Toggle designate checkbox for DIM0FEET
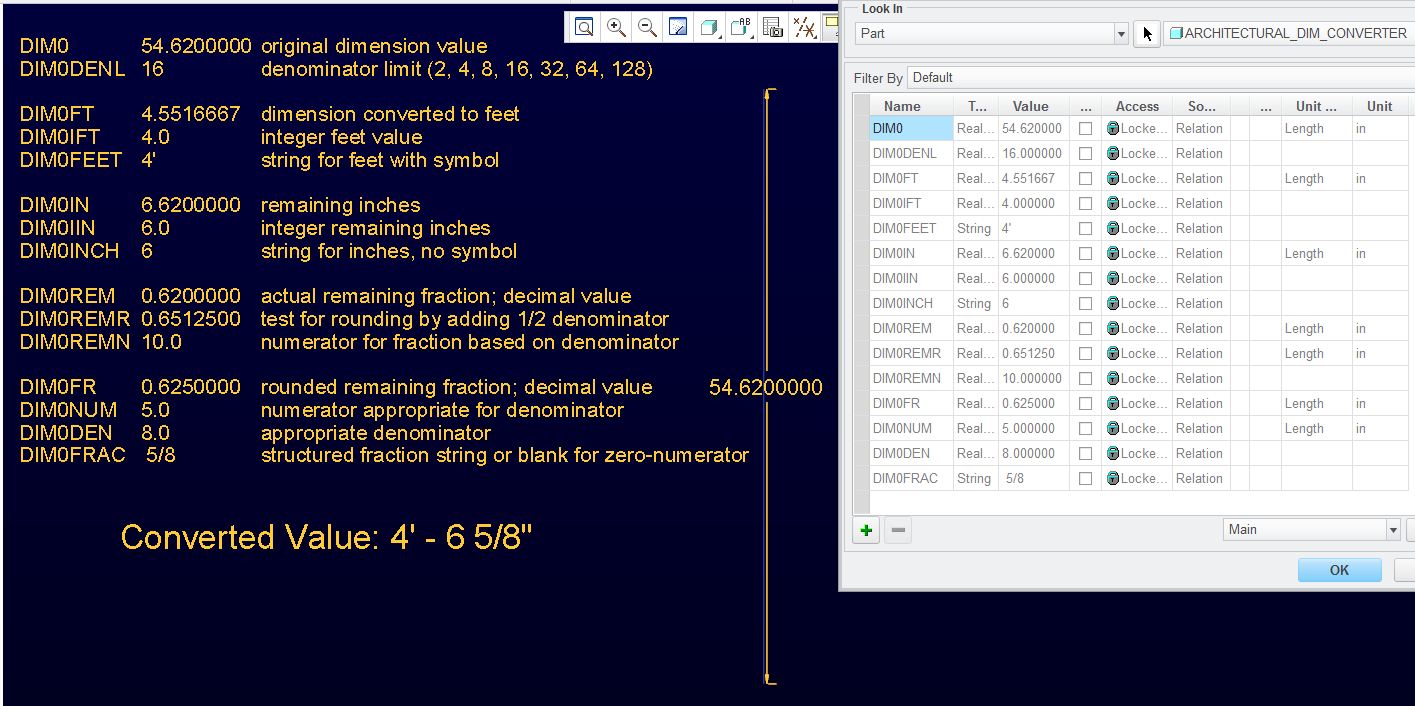This screenshot has height=706, width=1415. tap(1085, 228)
